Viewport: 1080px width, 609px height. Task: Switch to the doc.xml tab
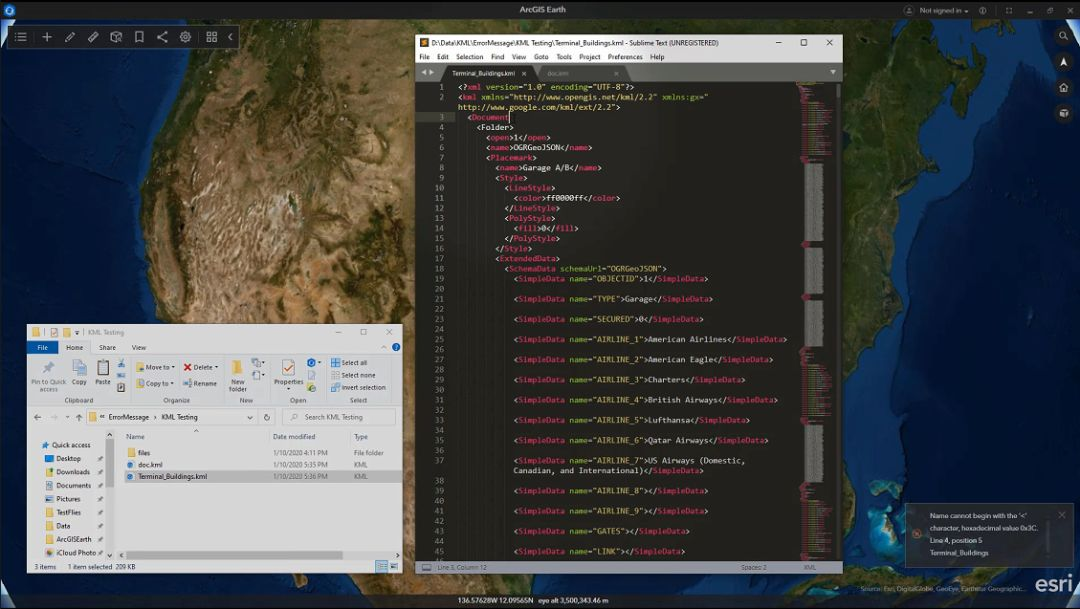point(557,73)
